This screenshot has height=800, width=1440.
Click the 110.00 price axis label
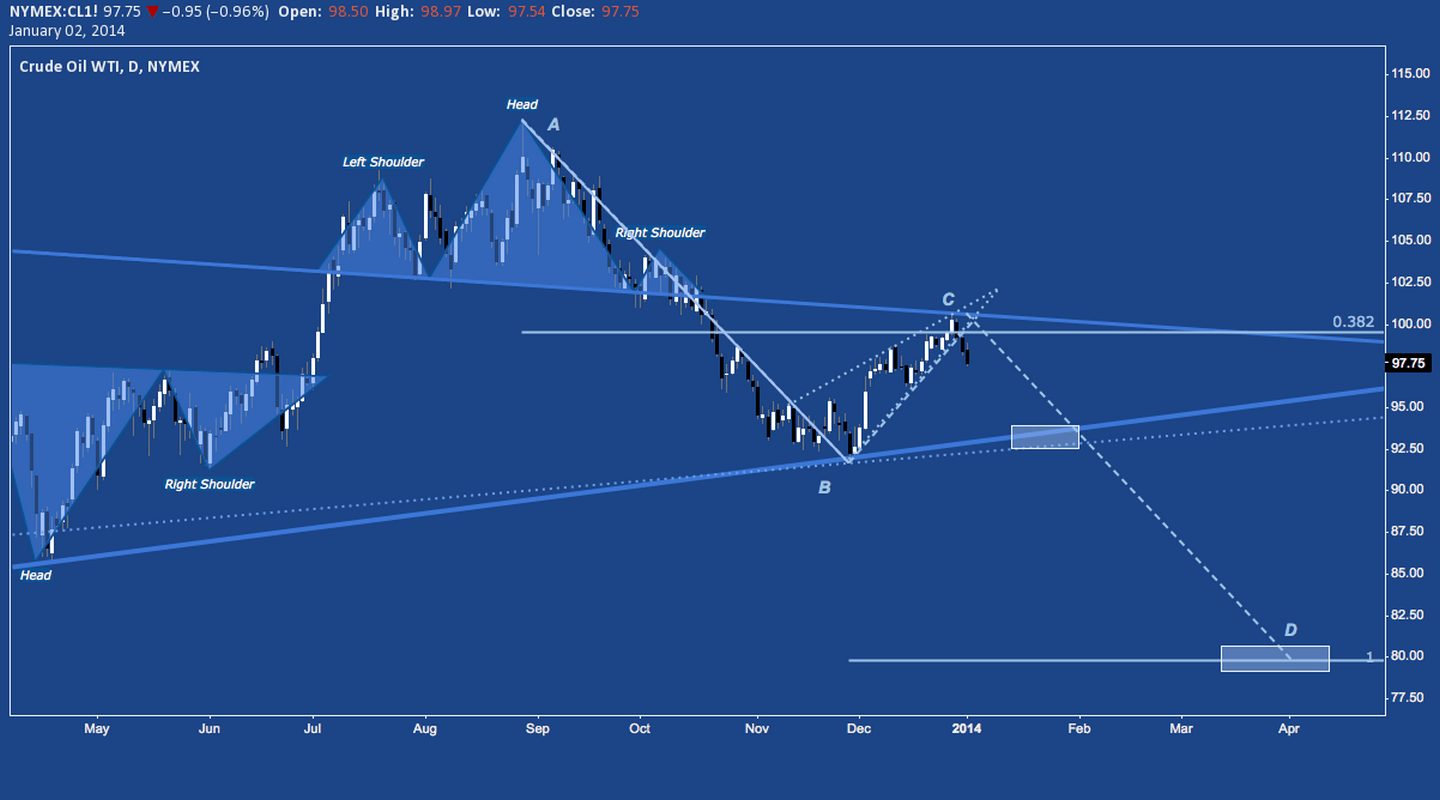[1410, 157]
